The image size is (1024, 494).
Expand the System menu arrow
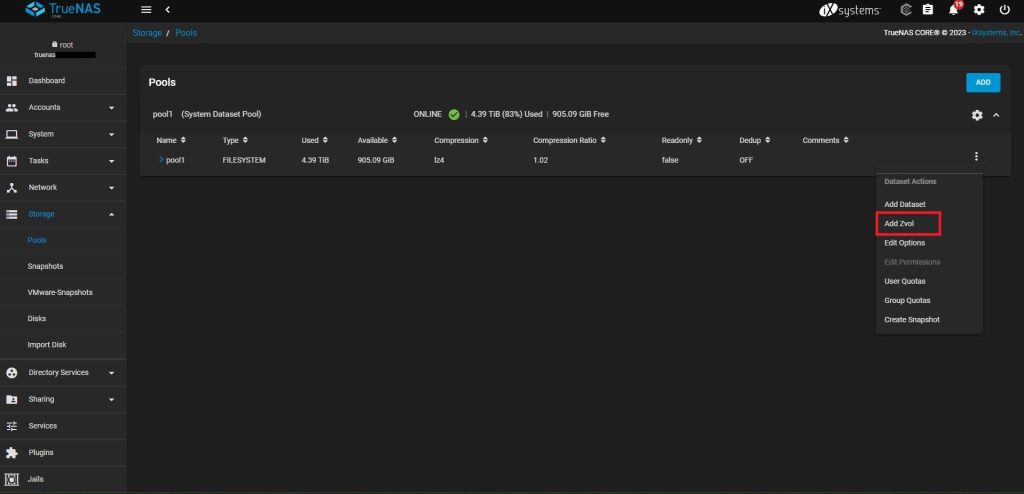point(112,135)
